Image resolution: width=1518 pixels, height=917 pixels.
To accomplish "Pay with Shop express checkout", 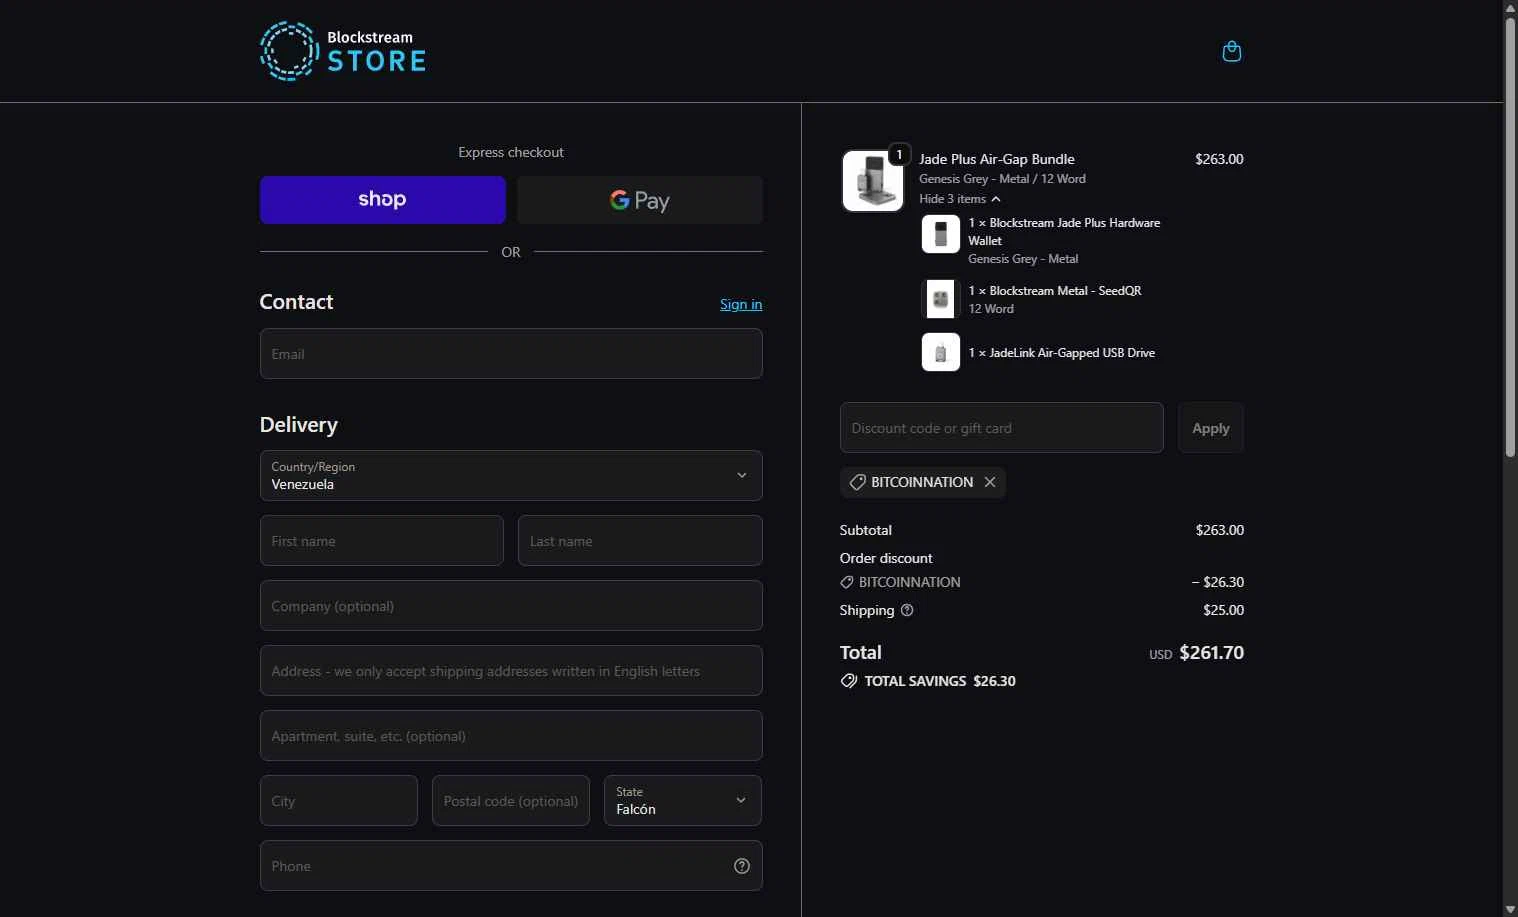I will [x=382, y=200].
